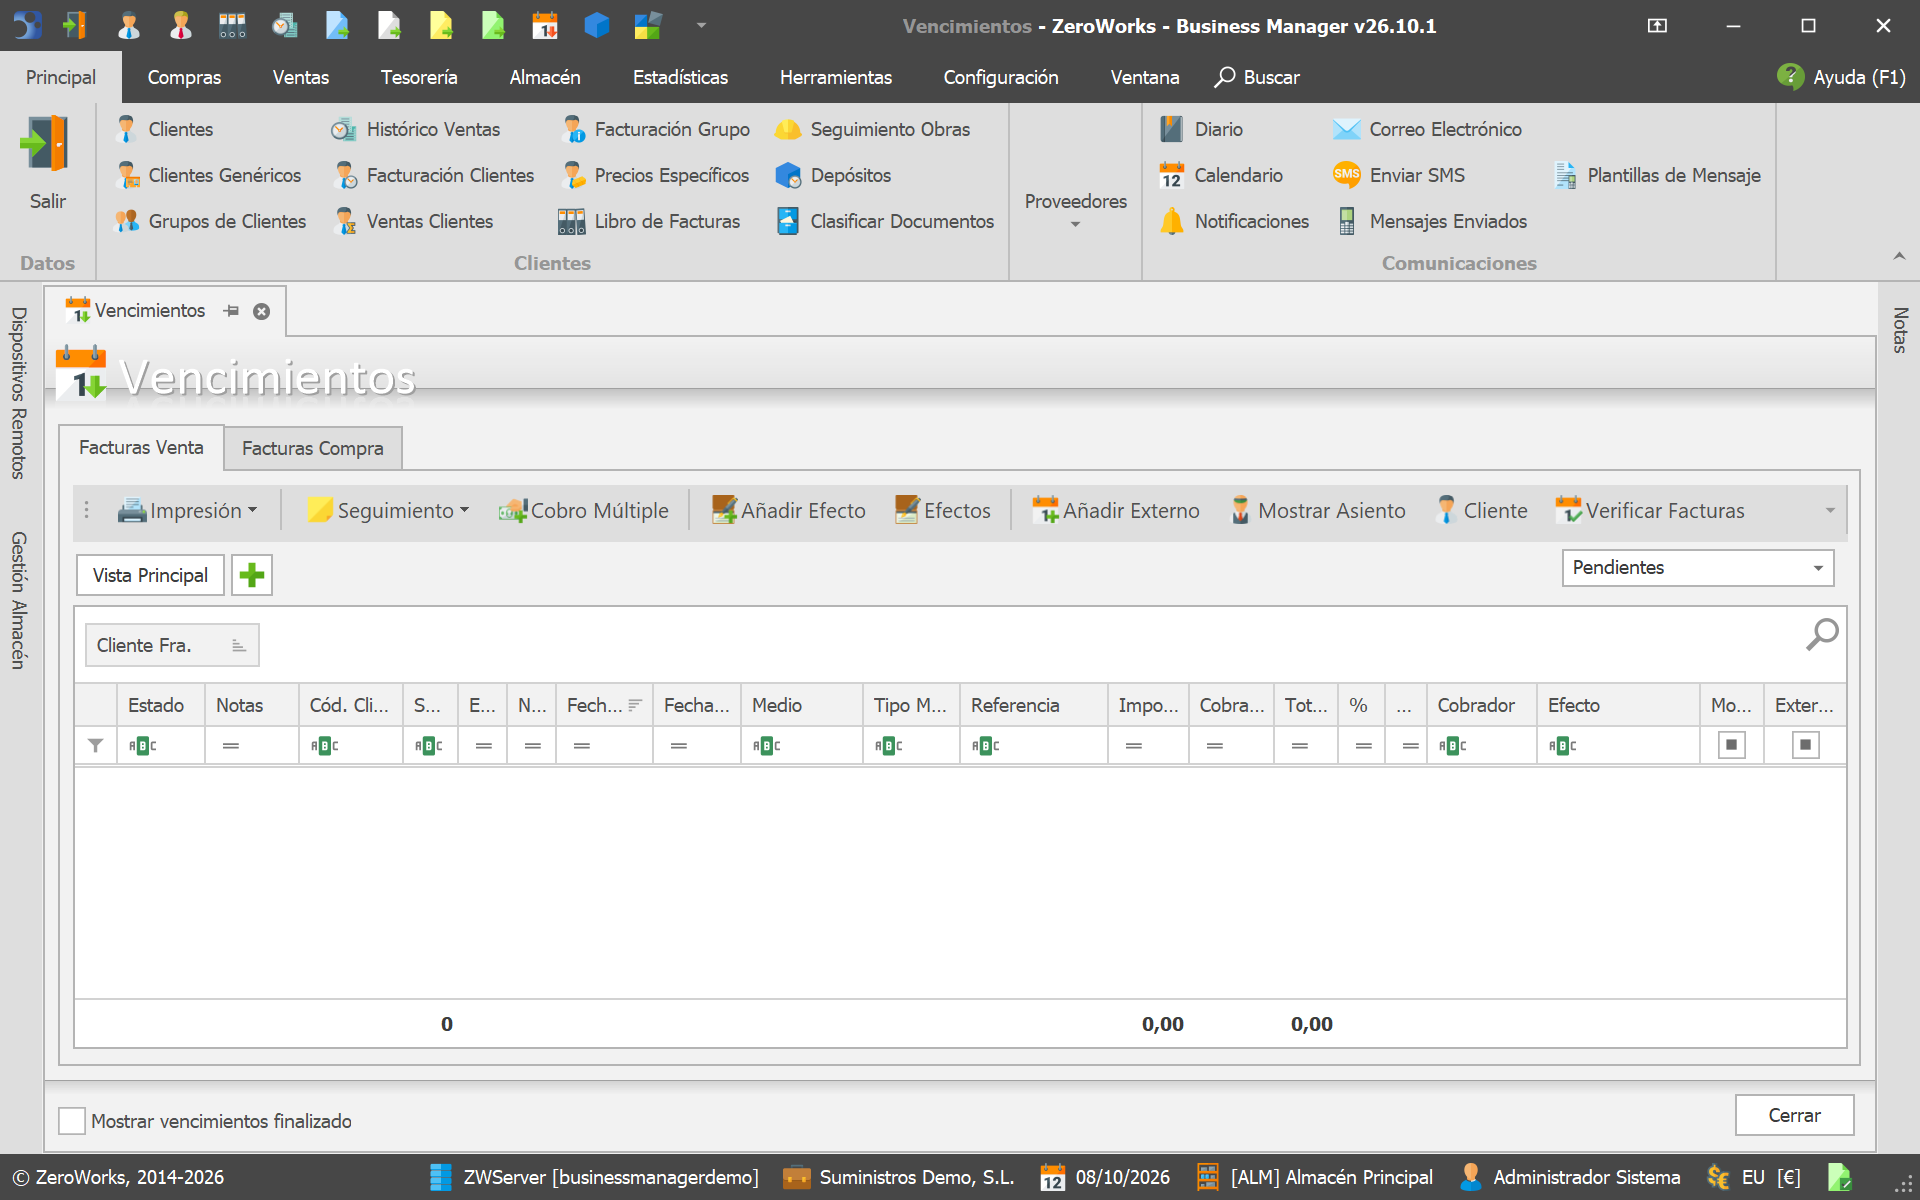
Task: Click the grid search magnifier icon
Action: click(1821, 634)
